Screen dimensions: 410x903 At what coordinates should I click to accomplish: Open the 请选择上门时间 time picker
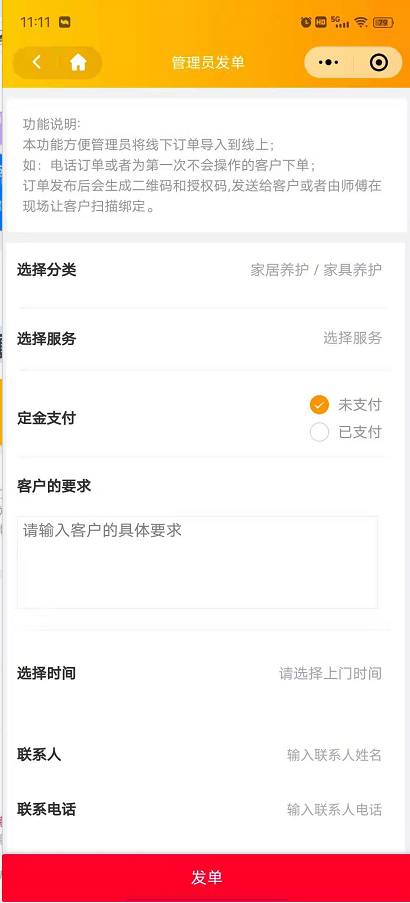[x=204, y=673]
